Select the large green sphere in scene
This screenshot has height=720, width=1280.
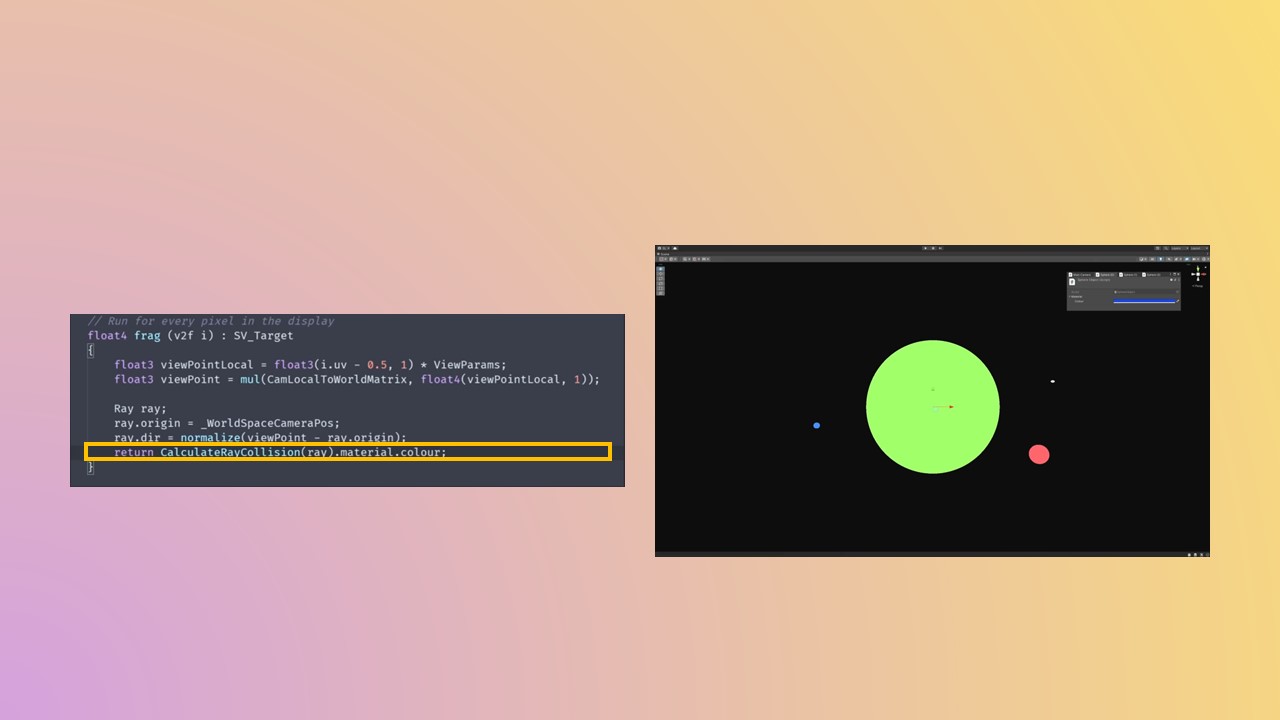(x=933, y=407)
